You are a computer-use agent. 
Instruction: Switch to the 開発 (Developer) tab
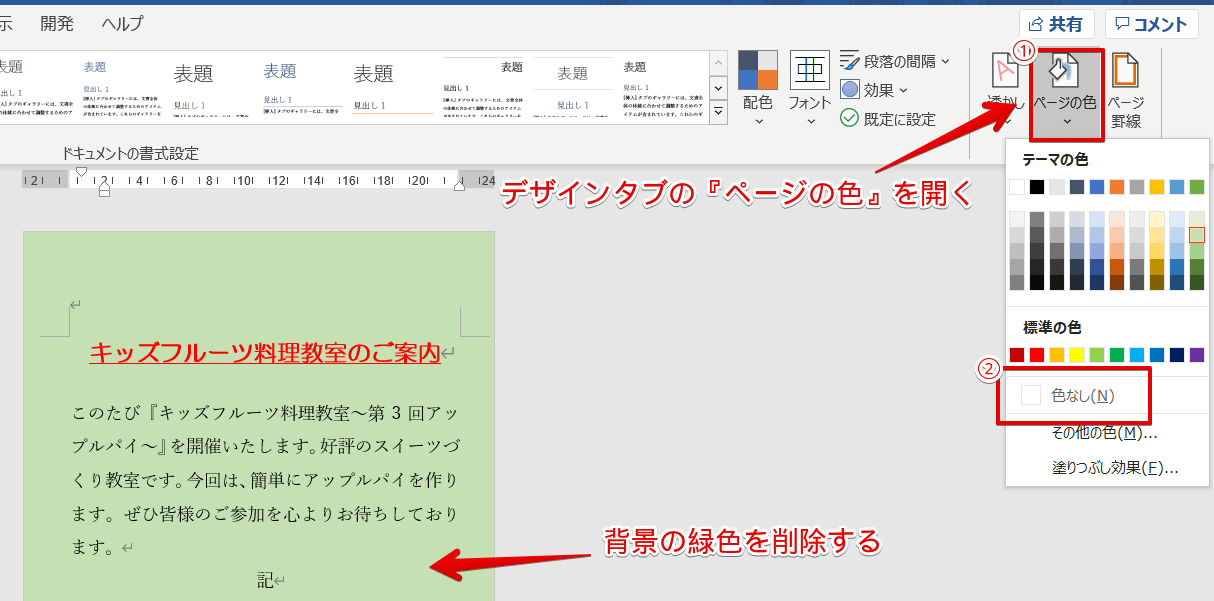tap(56, 23)
